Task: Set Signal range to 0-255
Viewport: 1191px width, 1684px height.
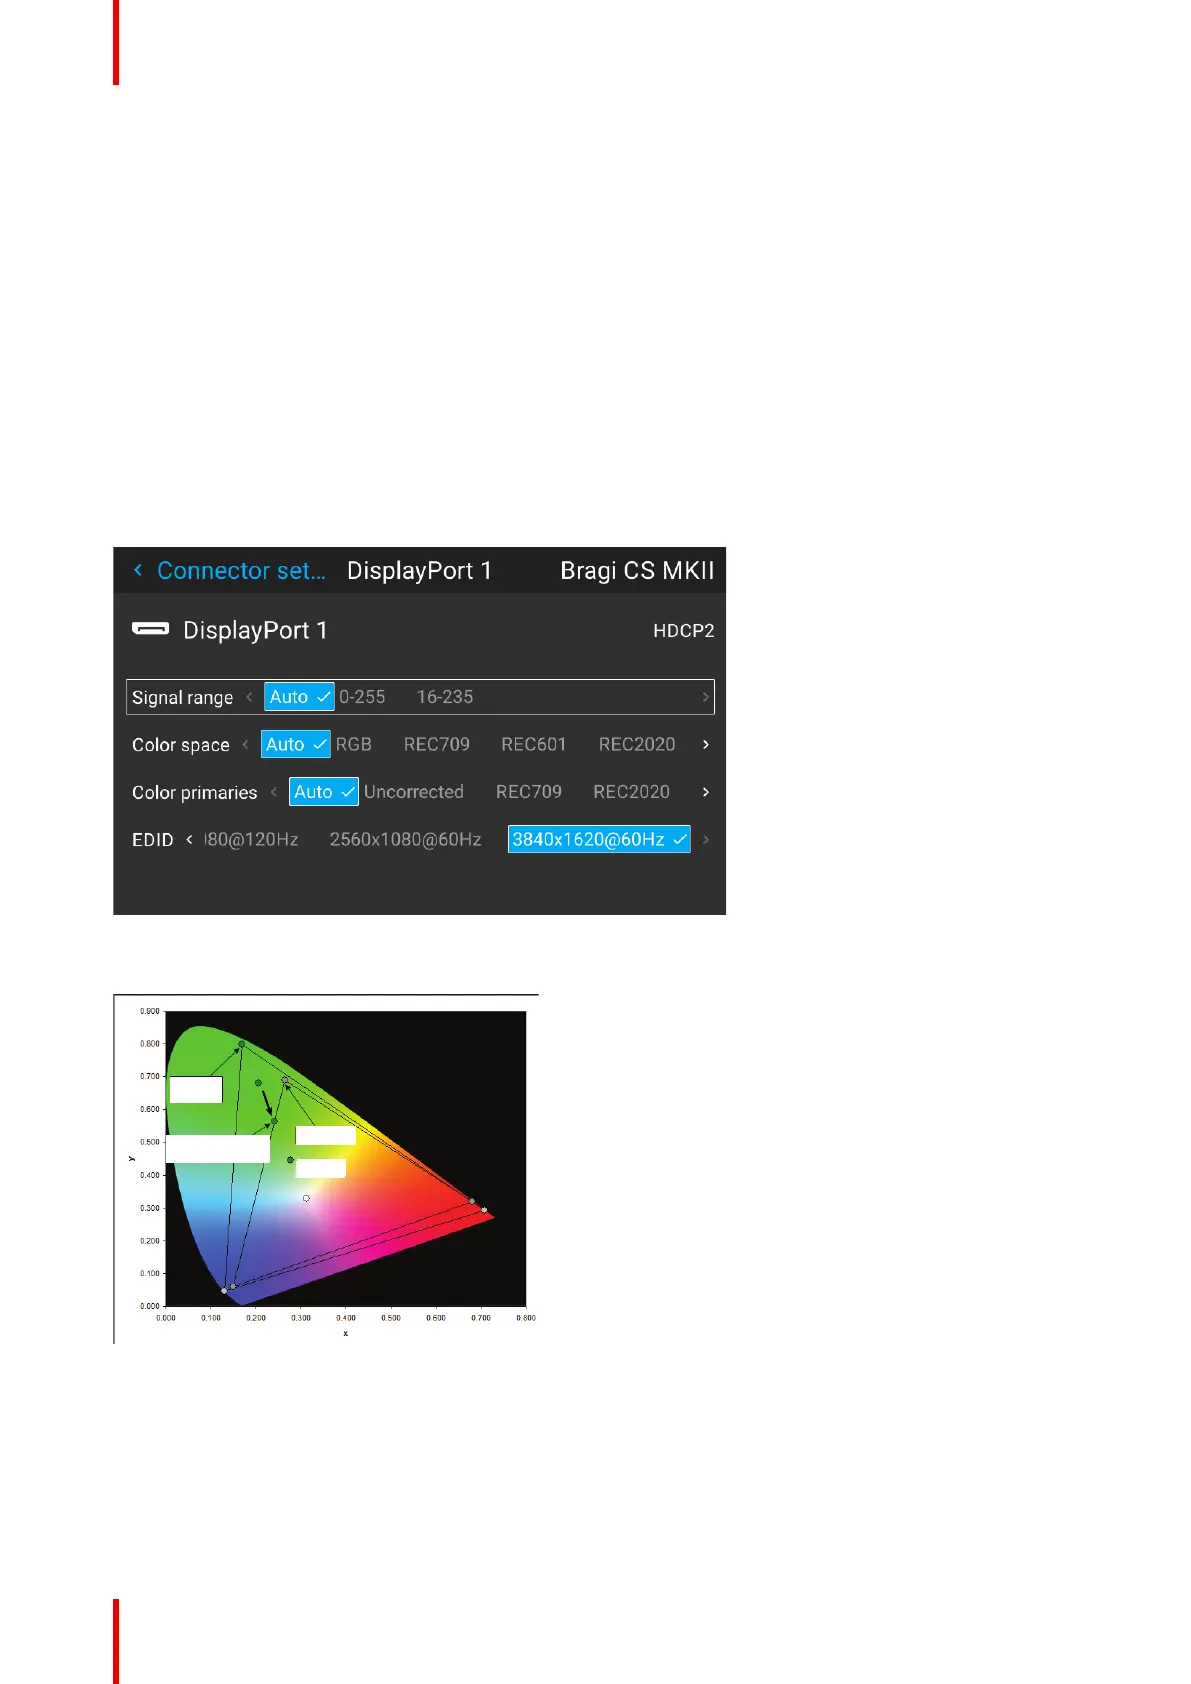Action: click(x=362, y=697)
